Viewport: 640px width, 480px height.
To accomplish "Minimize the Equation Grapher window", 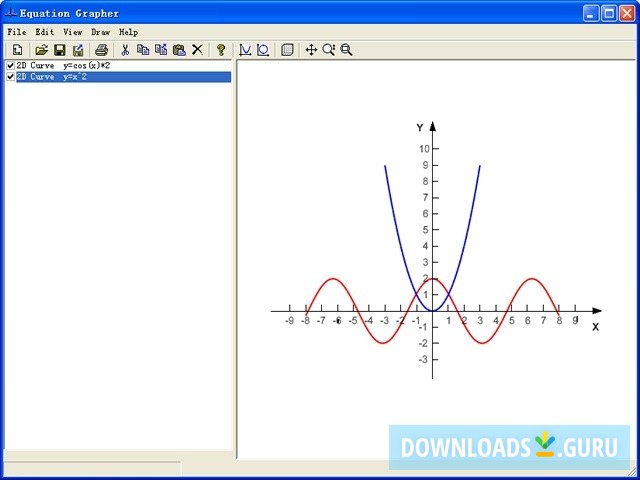I will click(590, 13).
